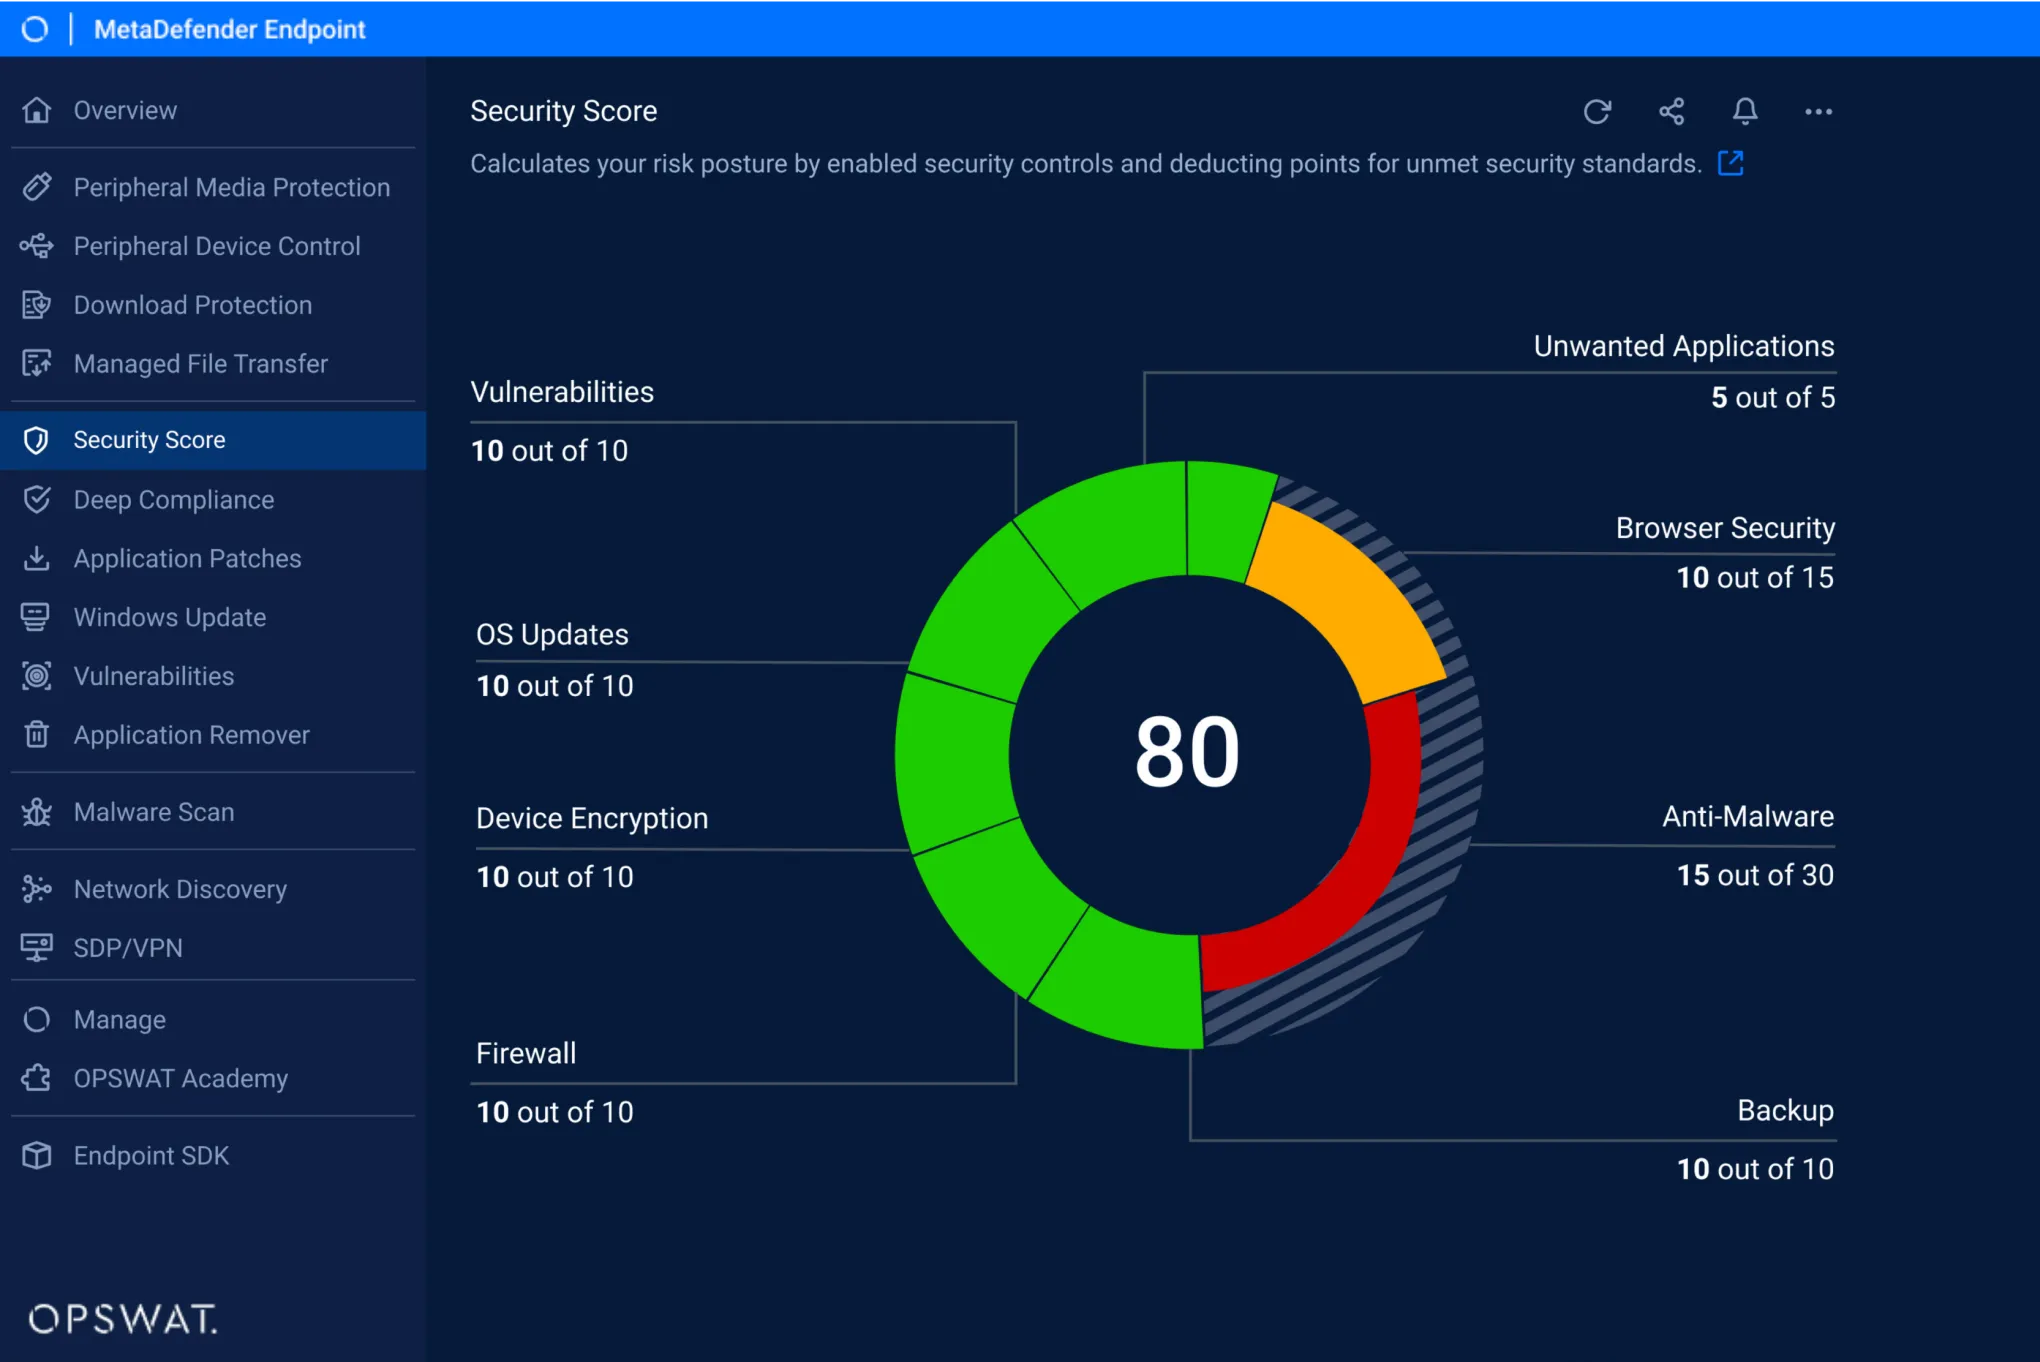Click the Endpoint SDK sidebar item
This screenshot has height=1362, width=2040.
[x=151, y=1155]
